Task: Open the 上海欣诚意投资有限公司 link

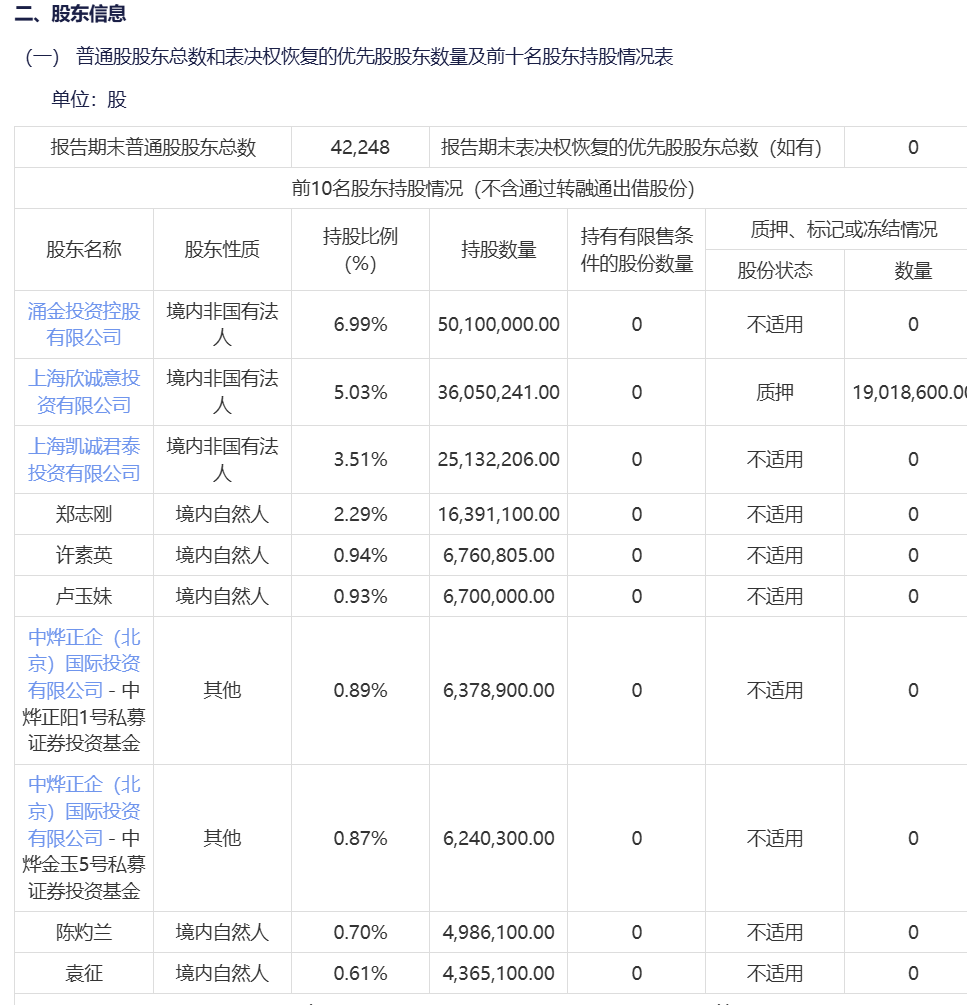Action: point(84,392)
